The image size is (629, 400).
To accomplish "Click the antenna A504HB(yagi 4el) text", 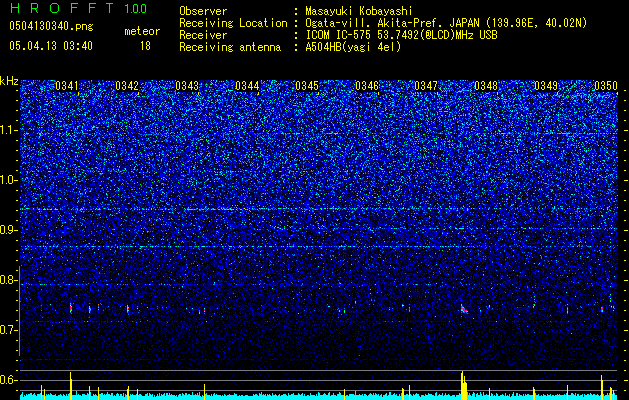I will coord(353,47).
